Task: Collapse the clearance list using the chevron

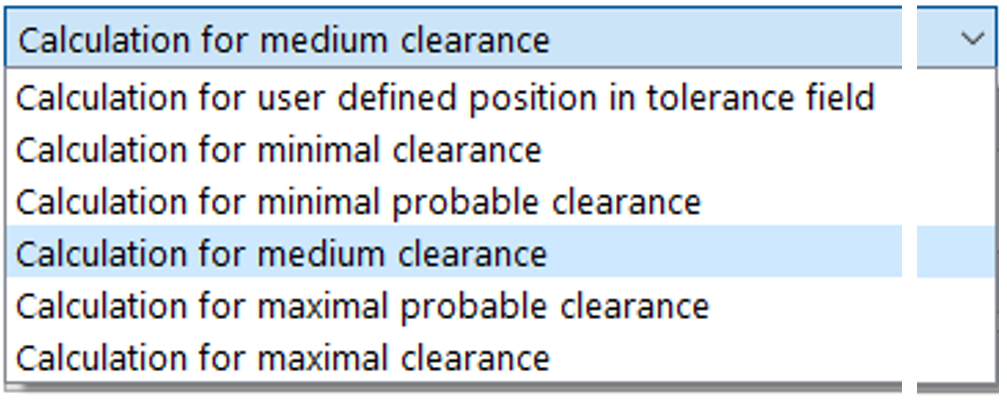Action: 971,39
